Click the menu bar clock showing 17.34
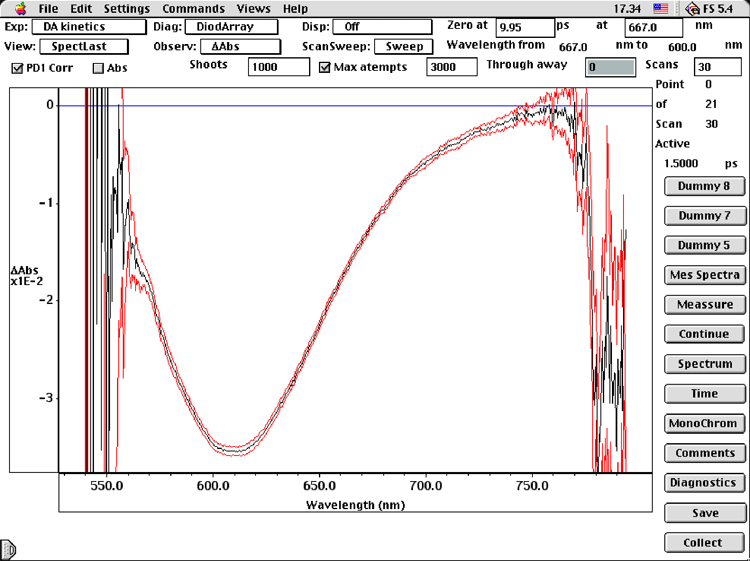 point(627,9)
